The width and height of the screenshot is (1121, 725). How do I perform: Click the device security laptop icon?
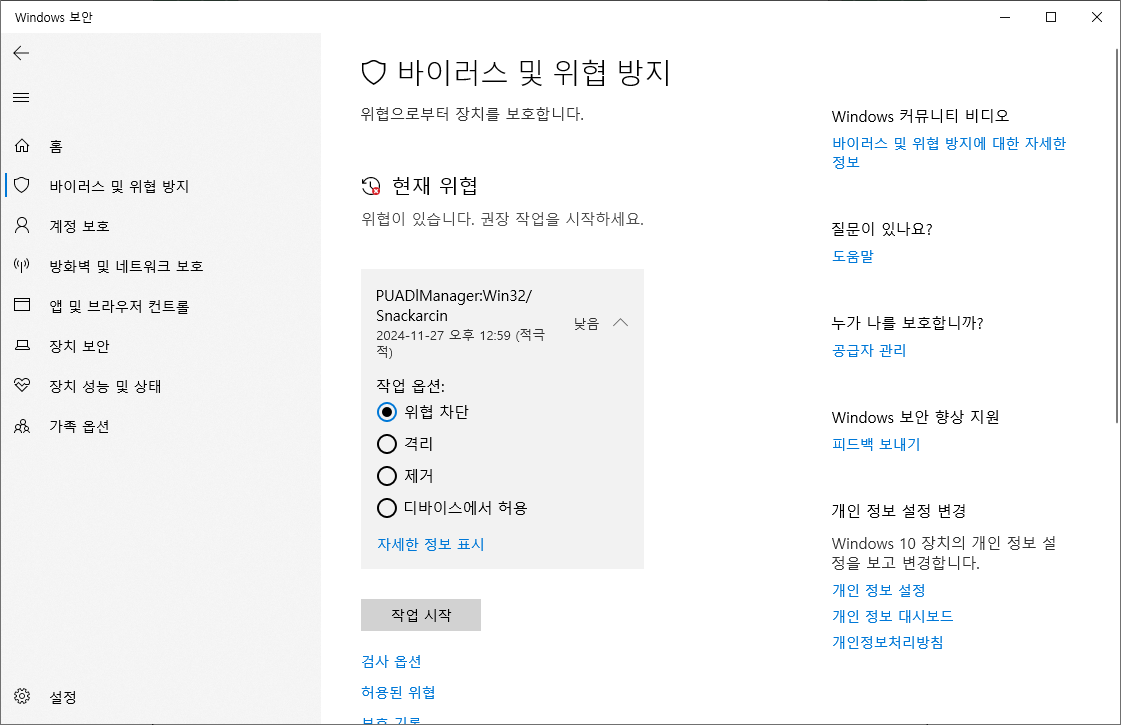point(22,346)
